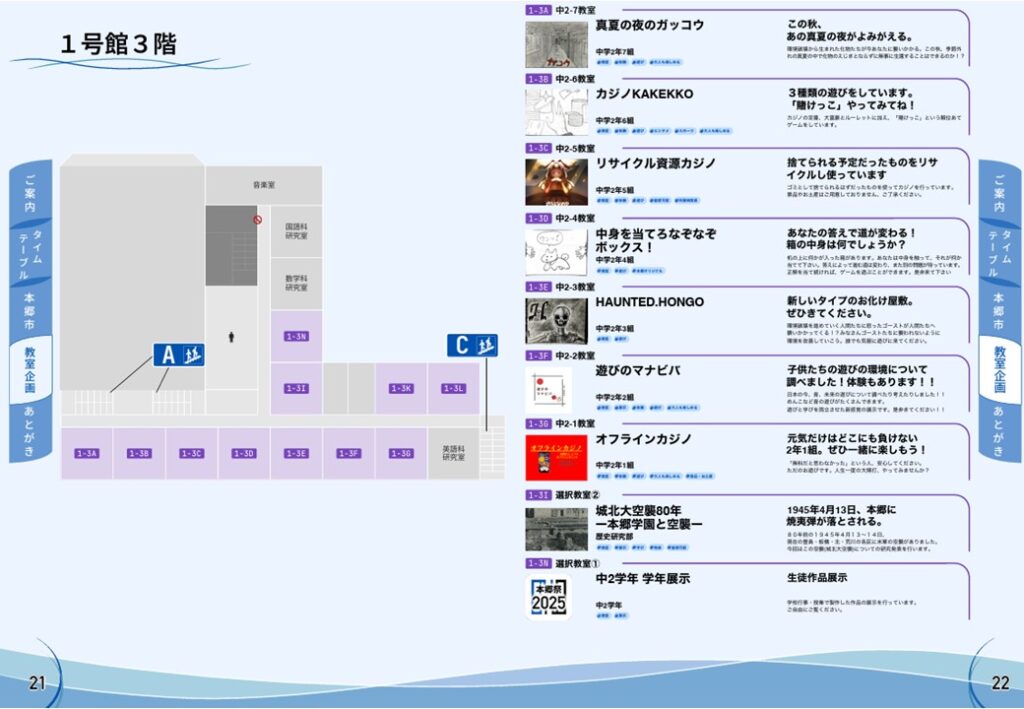Click the HAUNTED.HONGO thumbnail image
The width and height of the screenshot is (1024, 709).
point(557,321)
